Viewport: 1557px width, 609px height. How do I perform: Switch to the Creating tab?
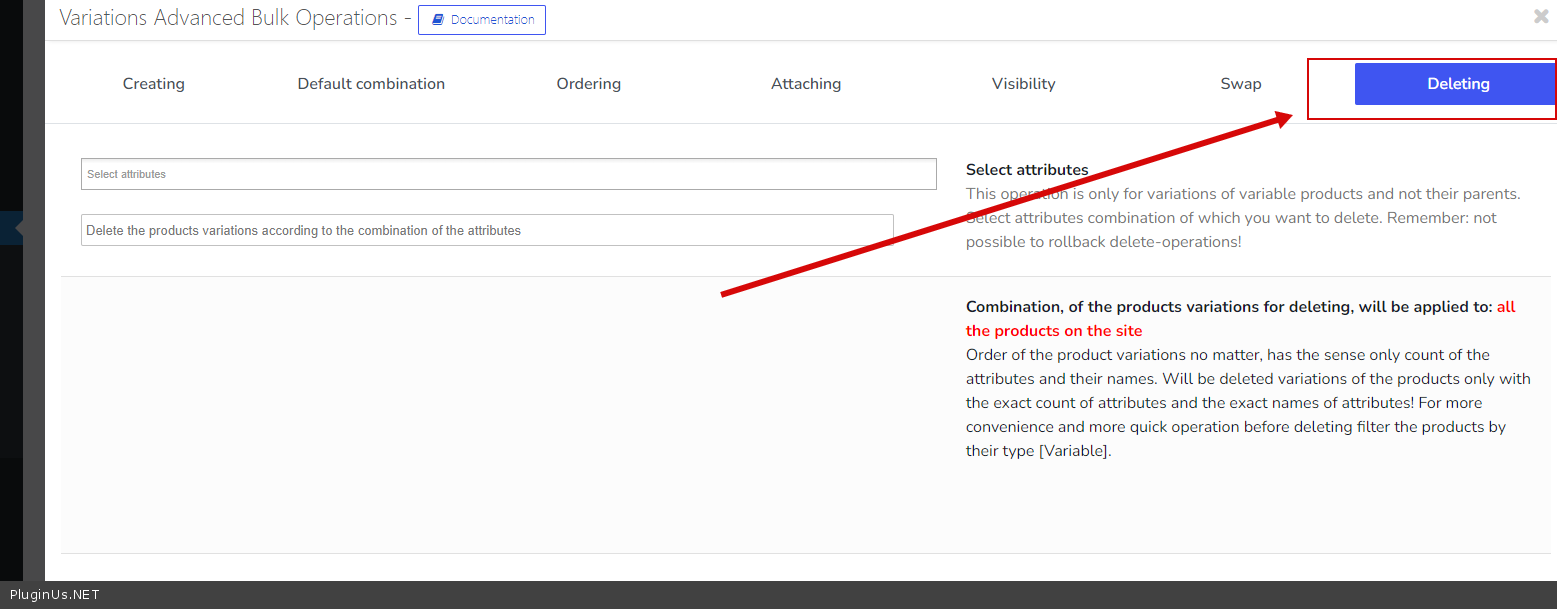[x=153, y=84]
